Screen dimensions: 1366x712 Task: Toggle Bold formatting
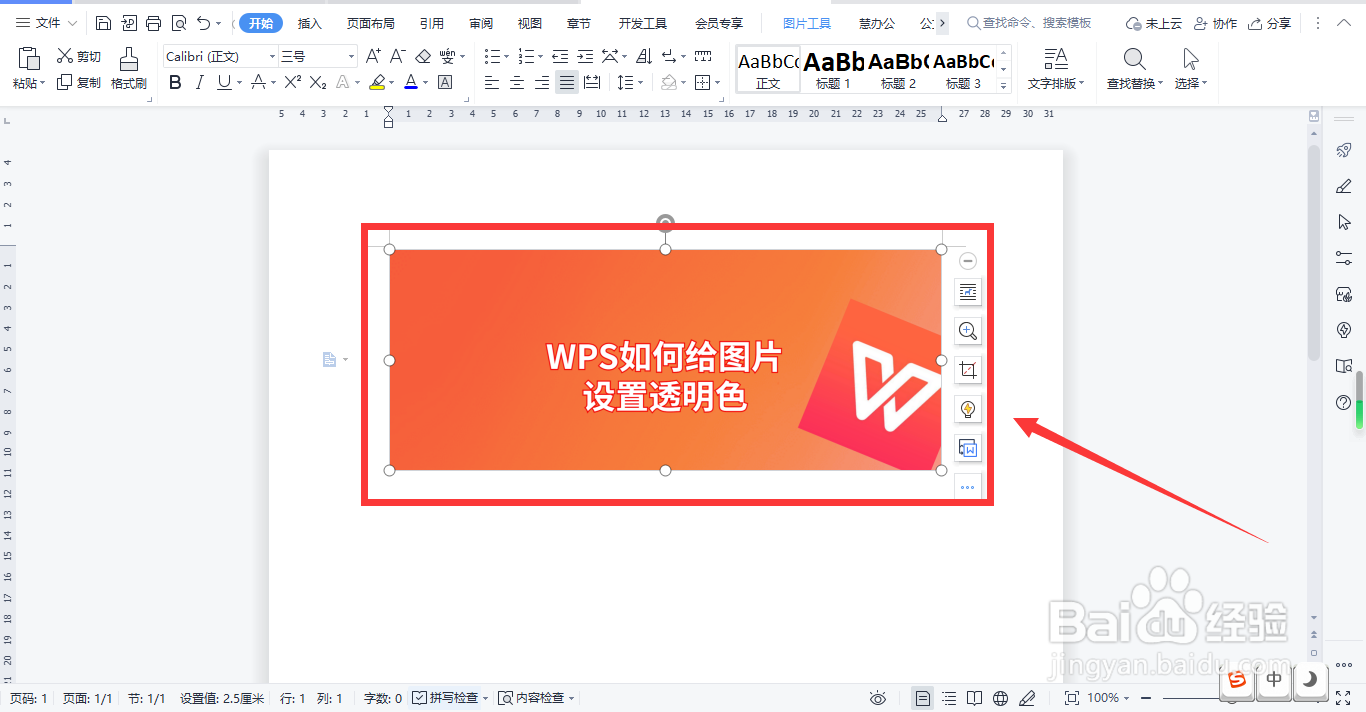pyautogui.click(x=175, y=82)
